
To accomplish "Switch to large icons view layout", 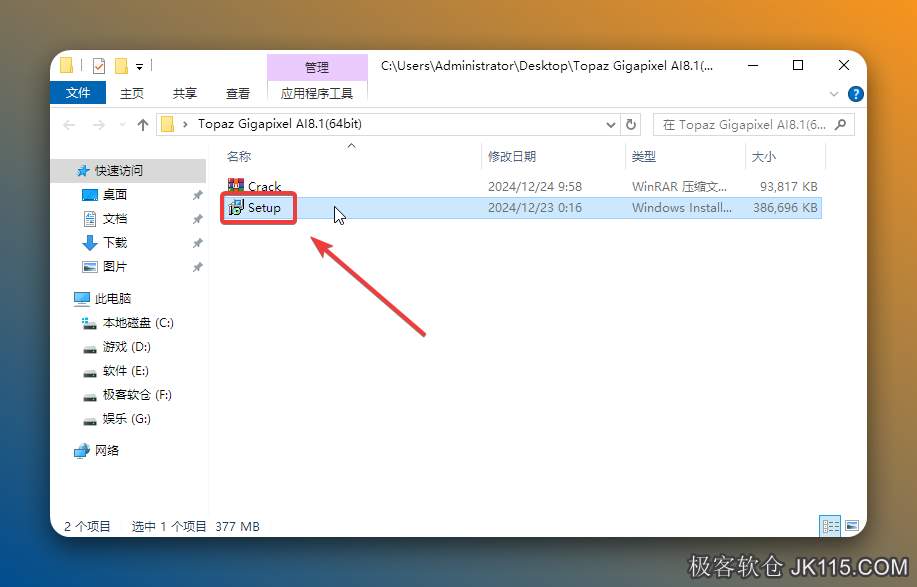I will point(852,526).
